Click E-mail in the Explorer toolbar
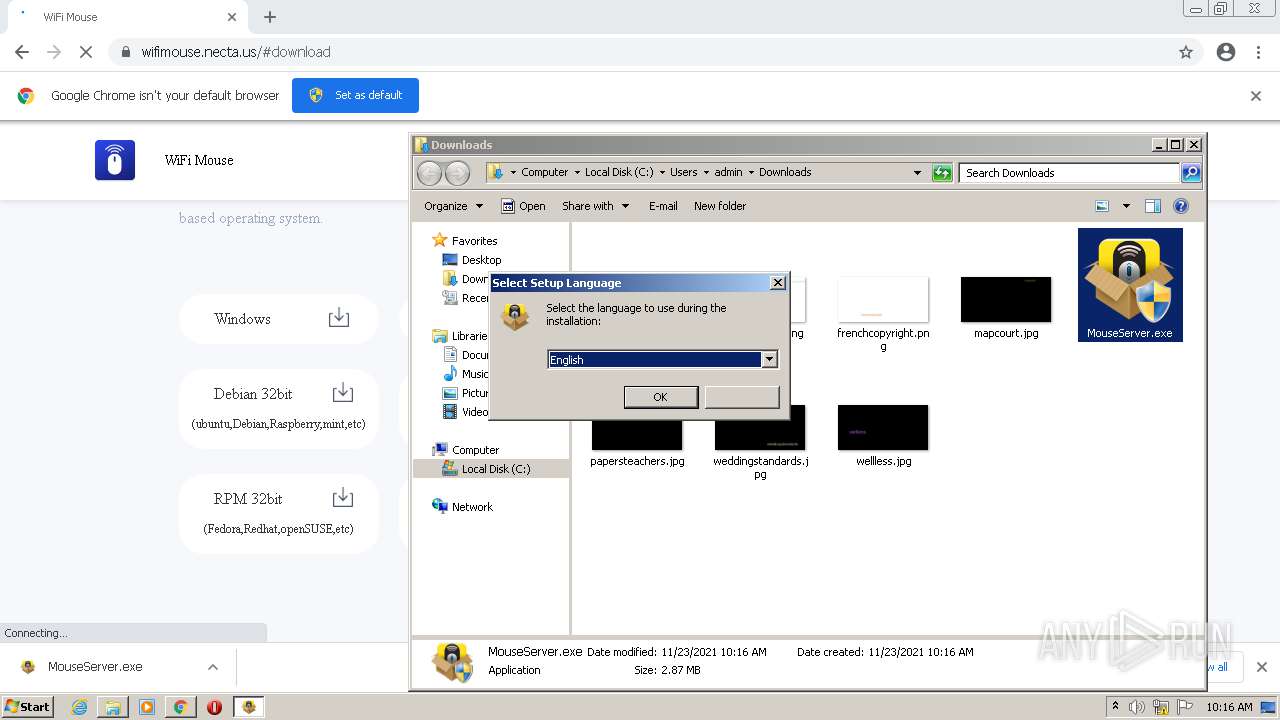 click(x=663, y=206)
